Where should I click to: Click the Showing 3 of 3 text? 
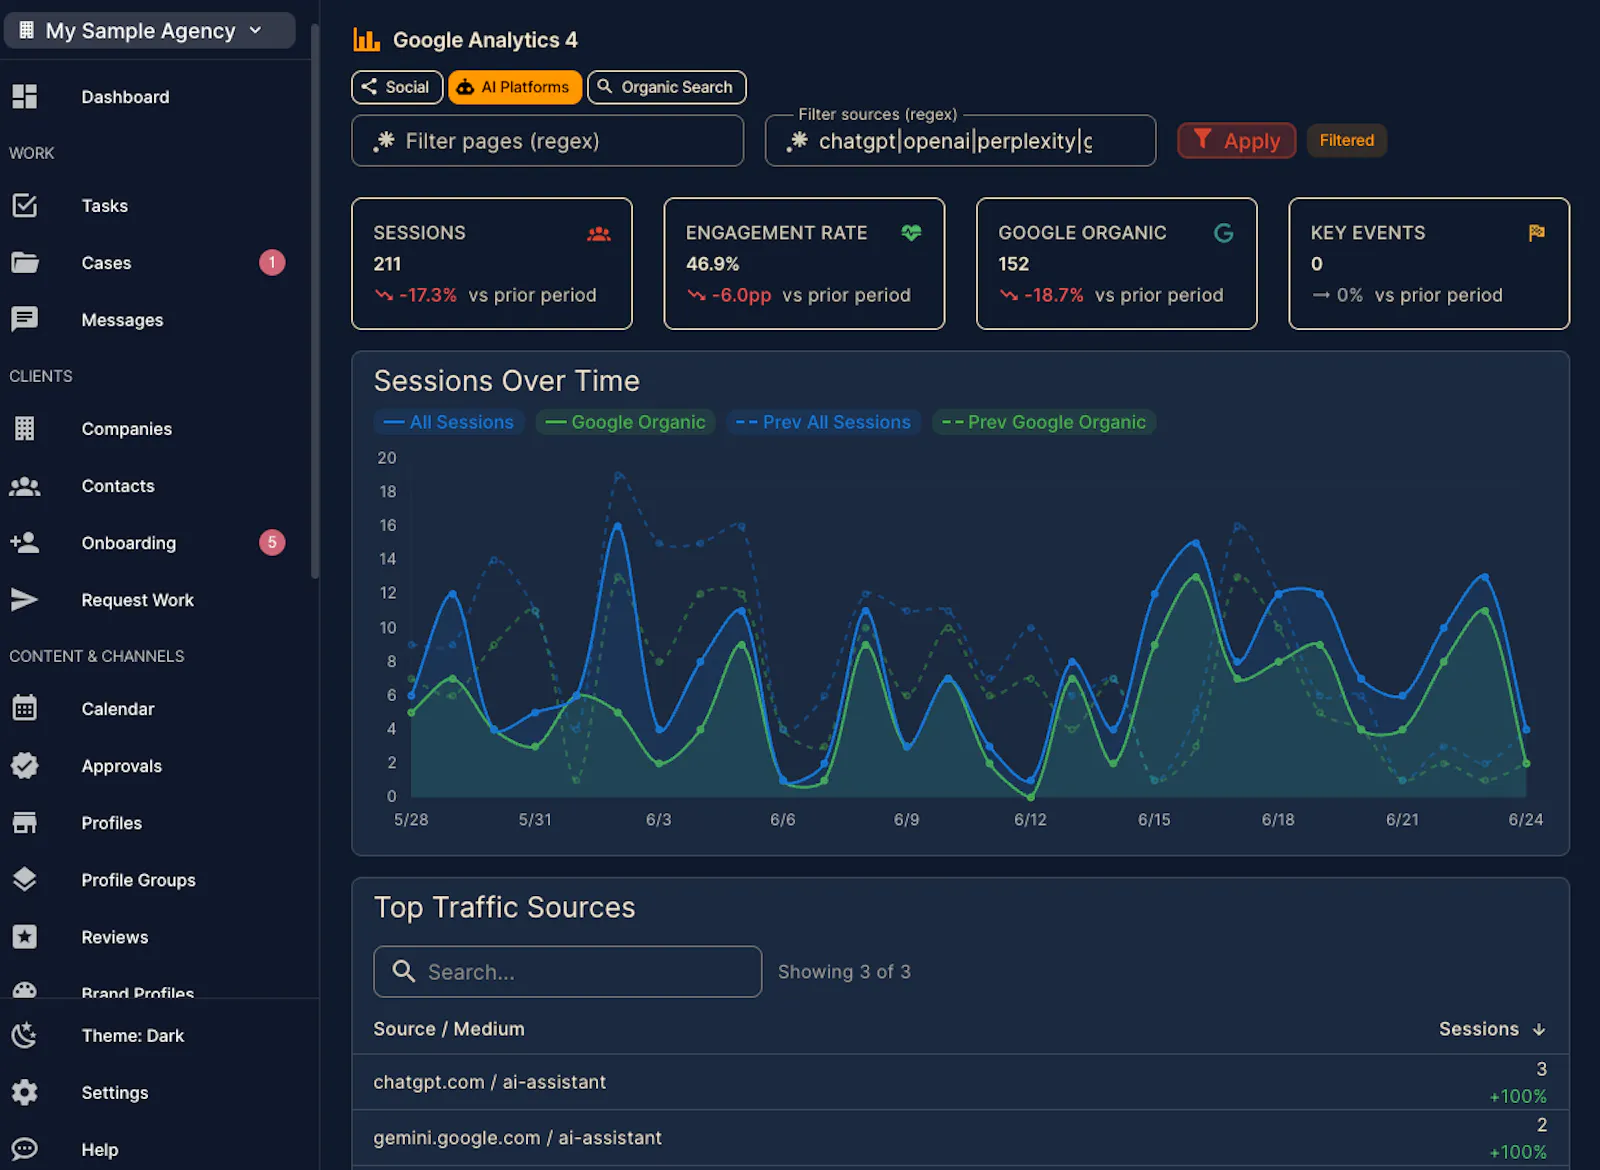click(x=844, y=971)
